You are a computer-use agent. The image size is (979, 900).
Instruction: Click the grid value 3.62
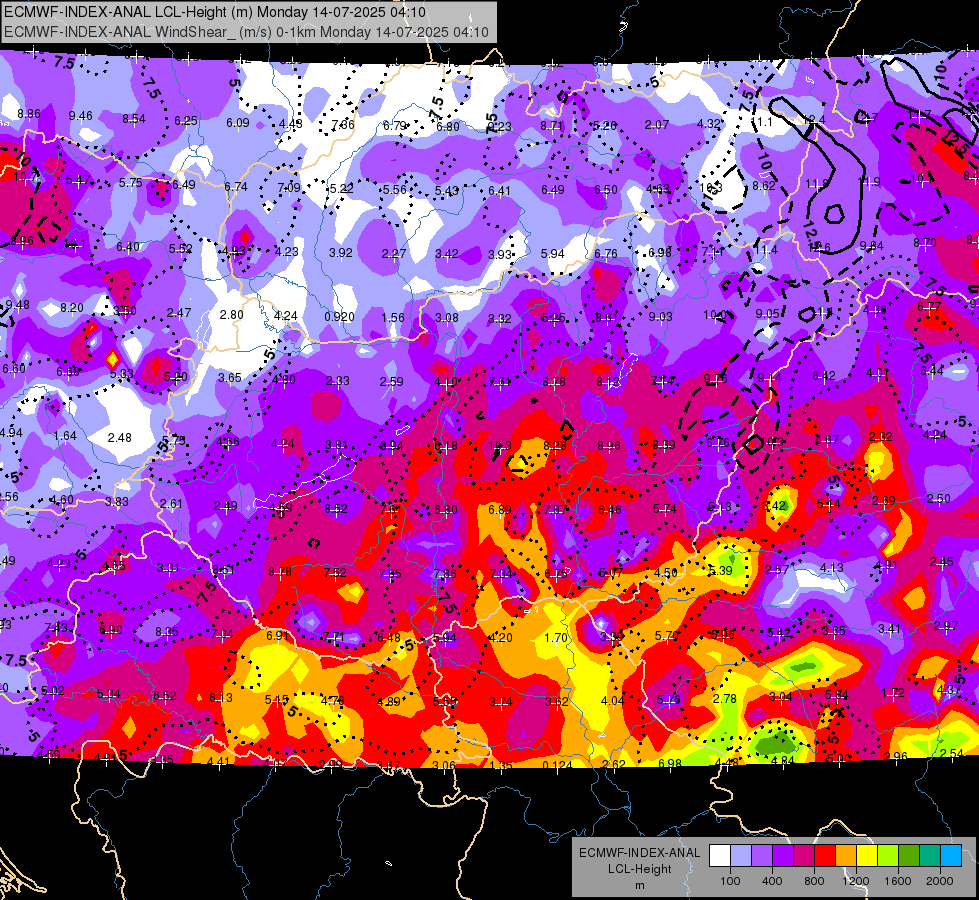556,701
